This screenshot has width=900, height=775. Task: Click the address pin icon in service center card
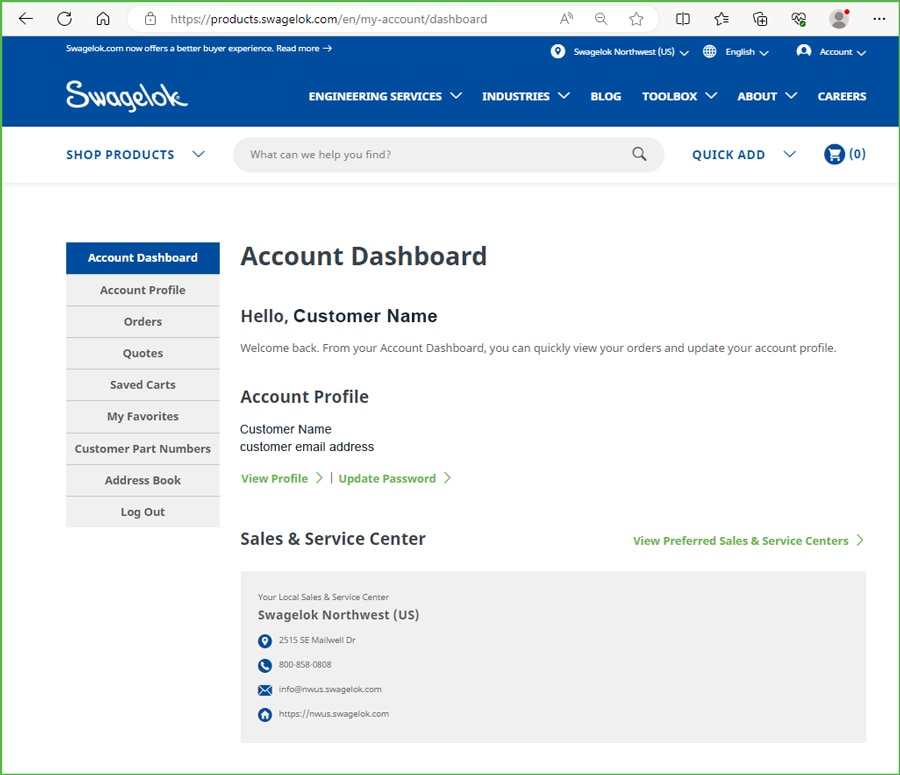(265, 641)
